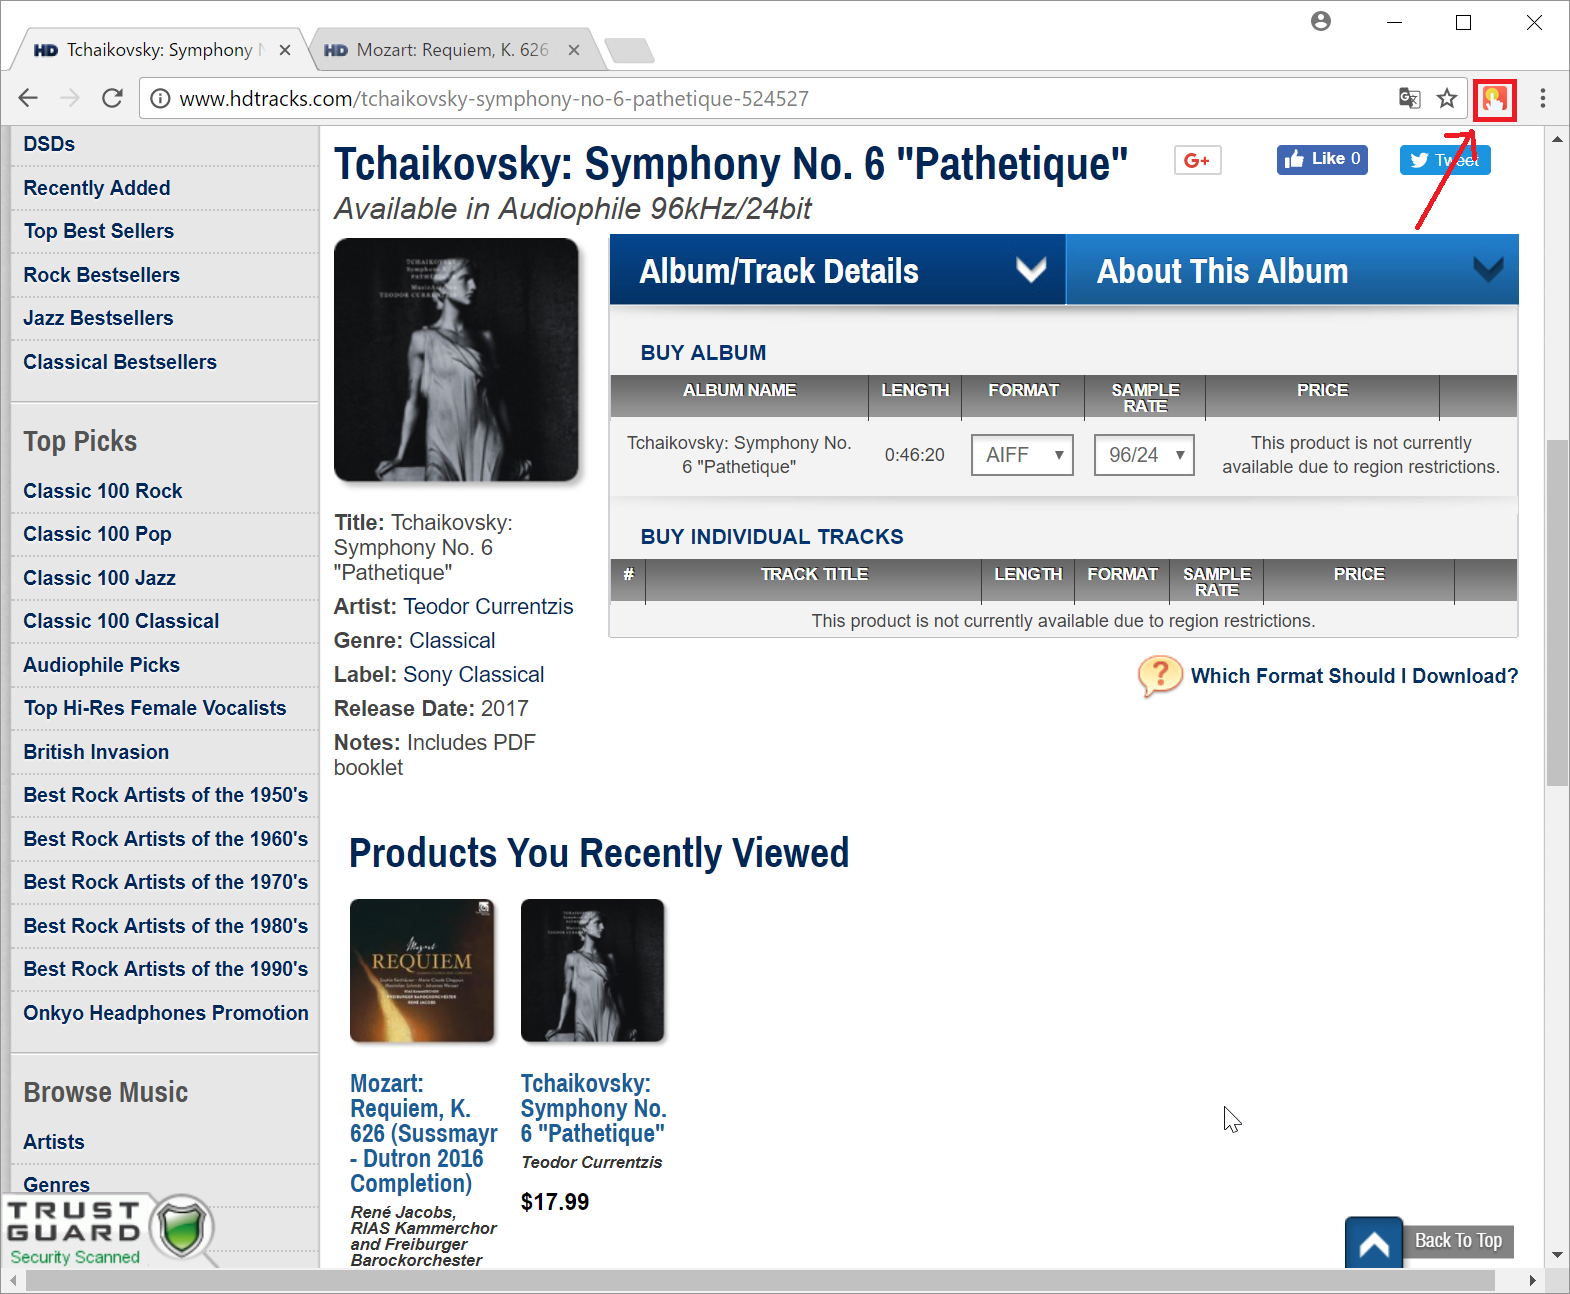This screenshot has width=1570, height=1294.
Task: Open the 96/24 sample rate dropdown
Action: [1144, 455]
